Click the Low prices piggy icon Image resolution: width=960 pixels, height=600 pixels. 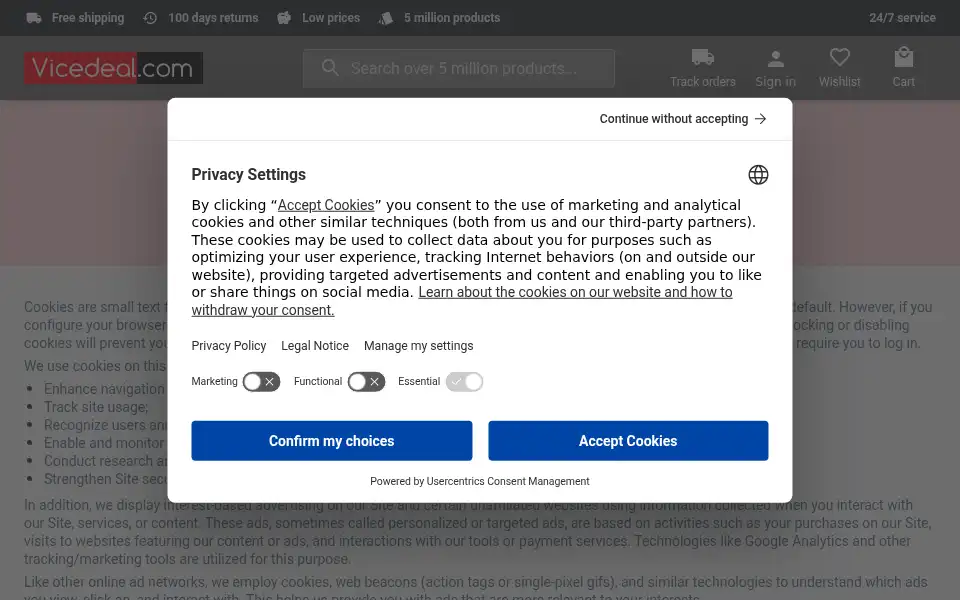(284, 18)
